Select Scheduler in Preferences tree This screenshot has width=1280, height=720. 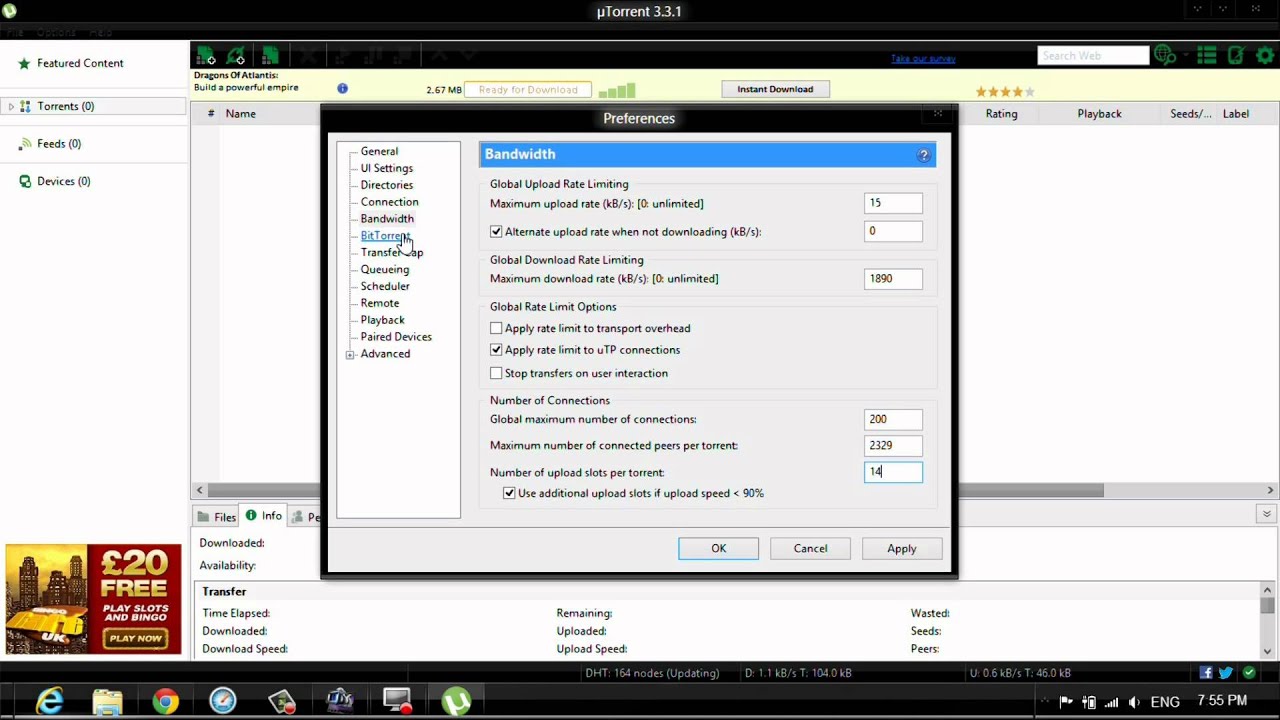[385, 286]
